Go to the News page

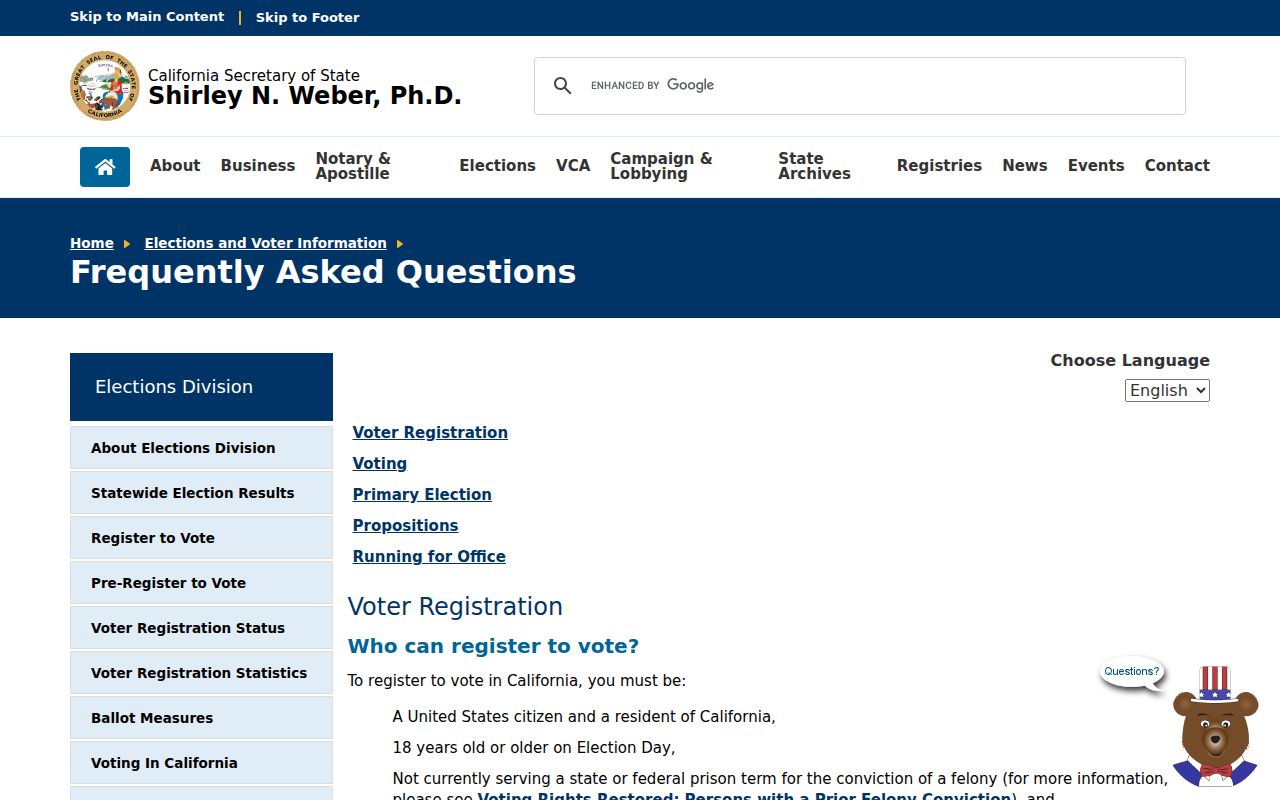tap(1025, 166)
